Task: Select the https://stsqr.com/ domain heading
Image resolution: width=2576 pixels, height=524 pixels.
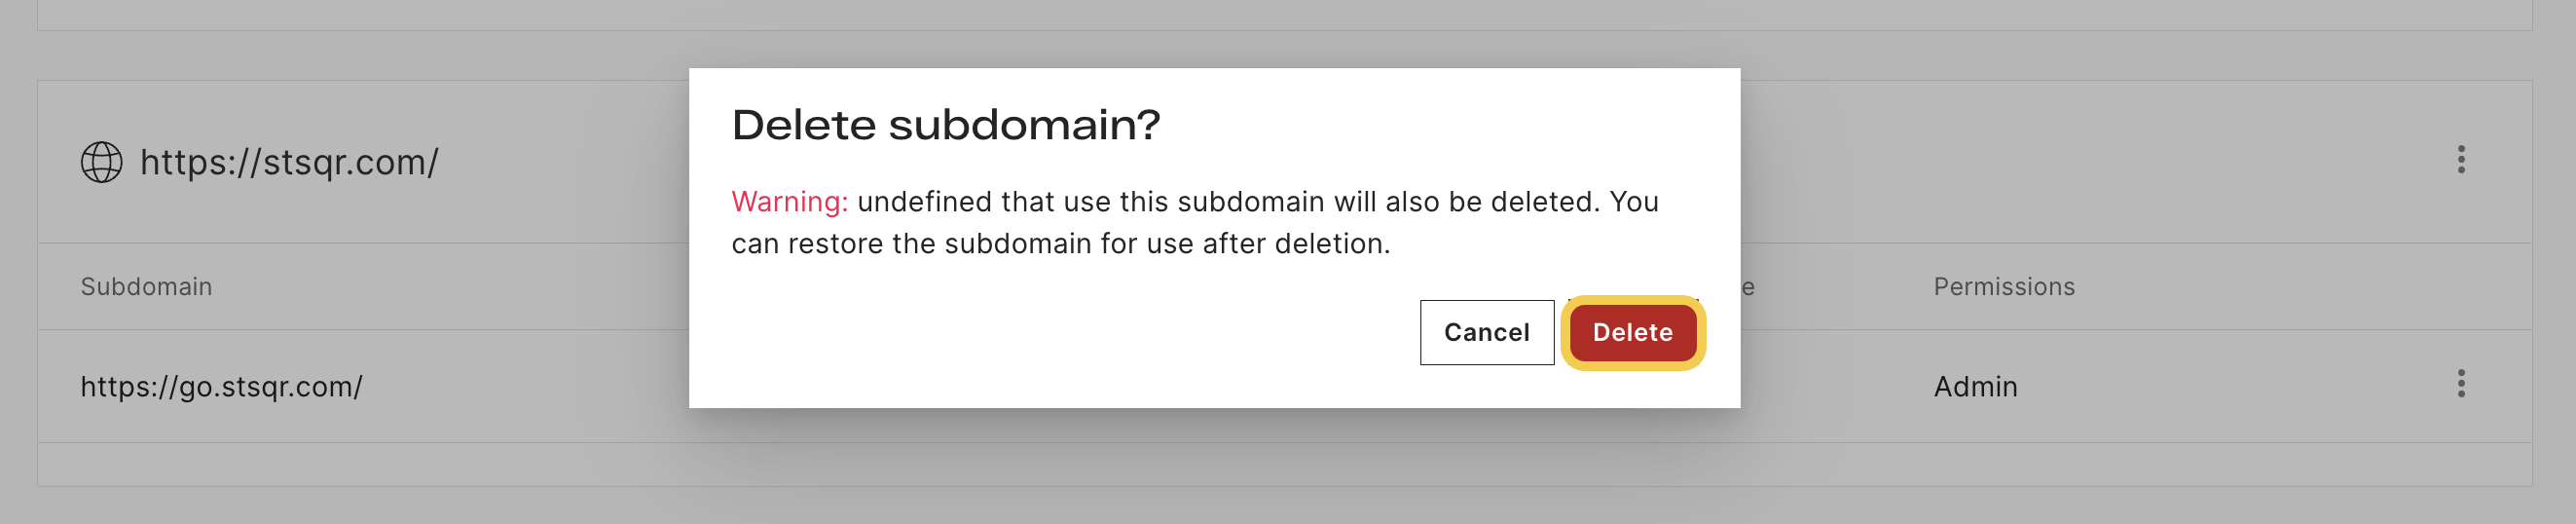Action: point(289,162)
